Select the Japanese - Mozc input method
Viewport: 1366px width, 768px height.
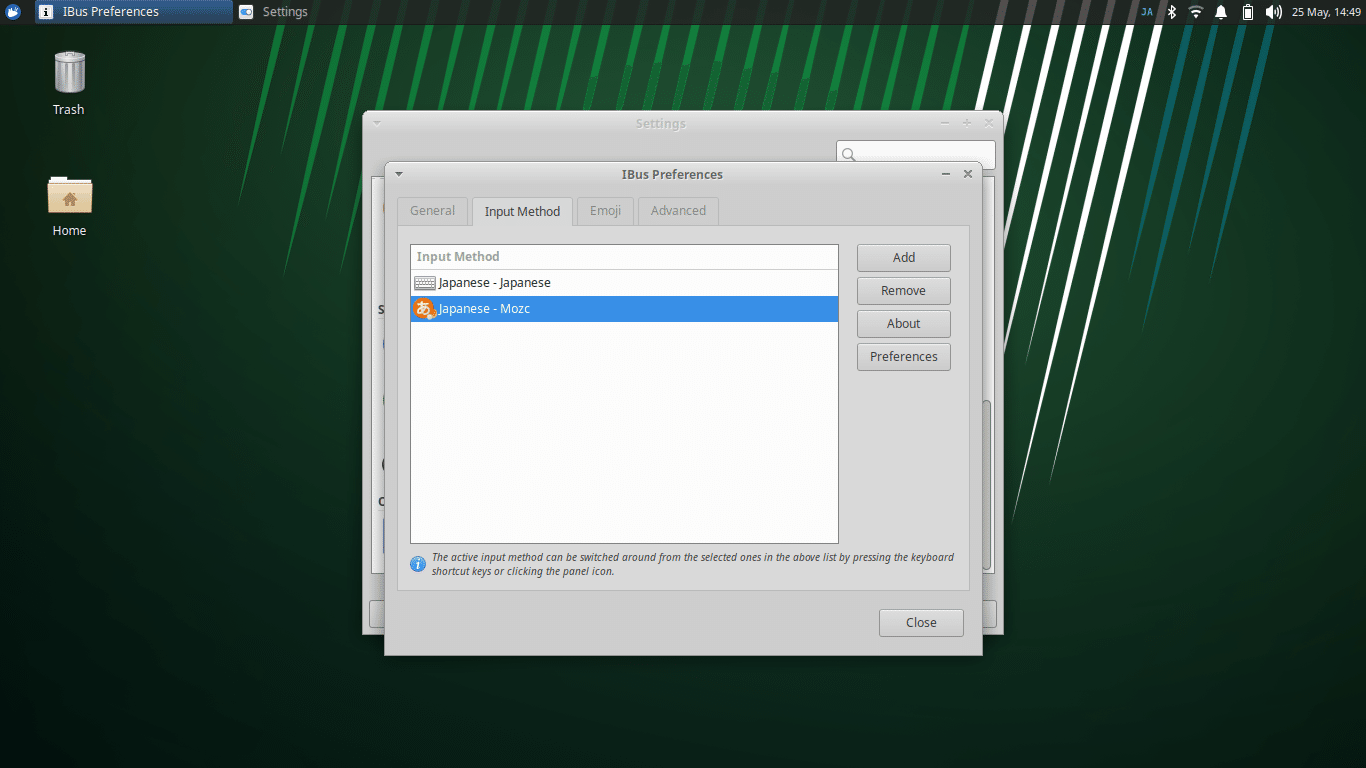coord(624,309)
